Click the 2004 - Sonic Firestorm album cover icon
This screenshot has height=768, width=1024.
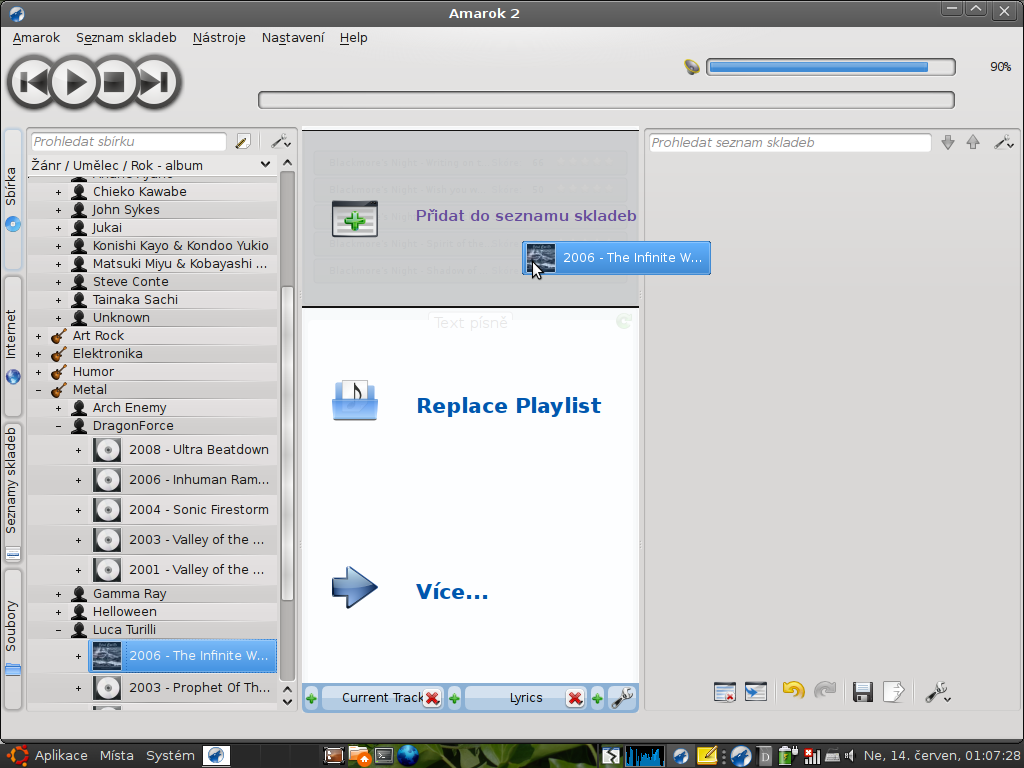(x=107, y=509)
